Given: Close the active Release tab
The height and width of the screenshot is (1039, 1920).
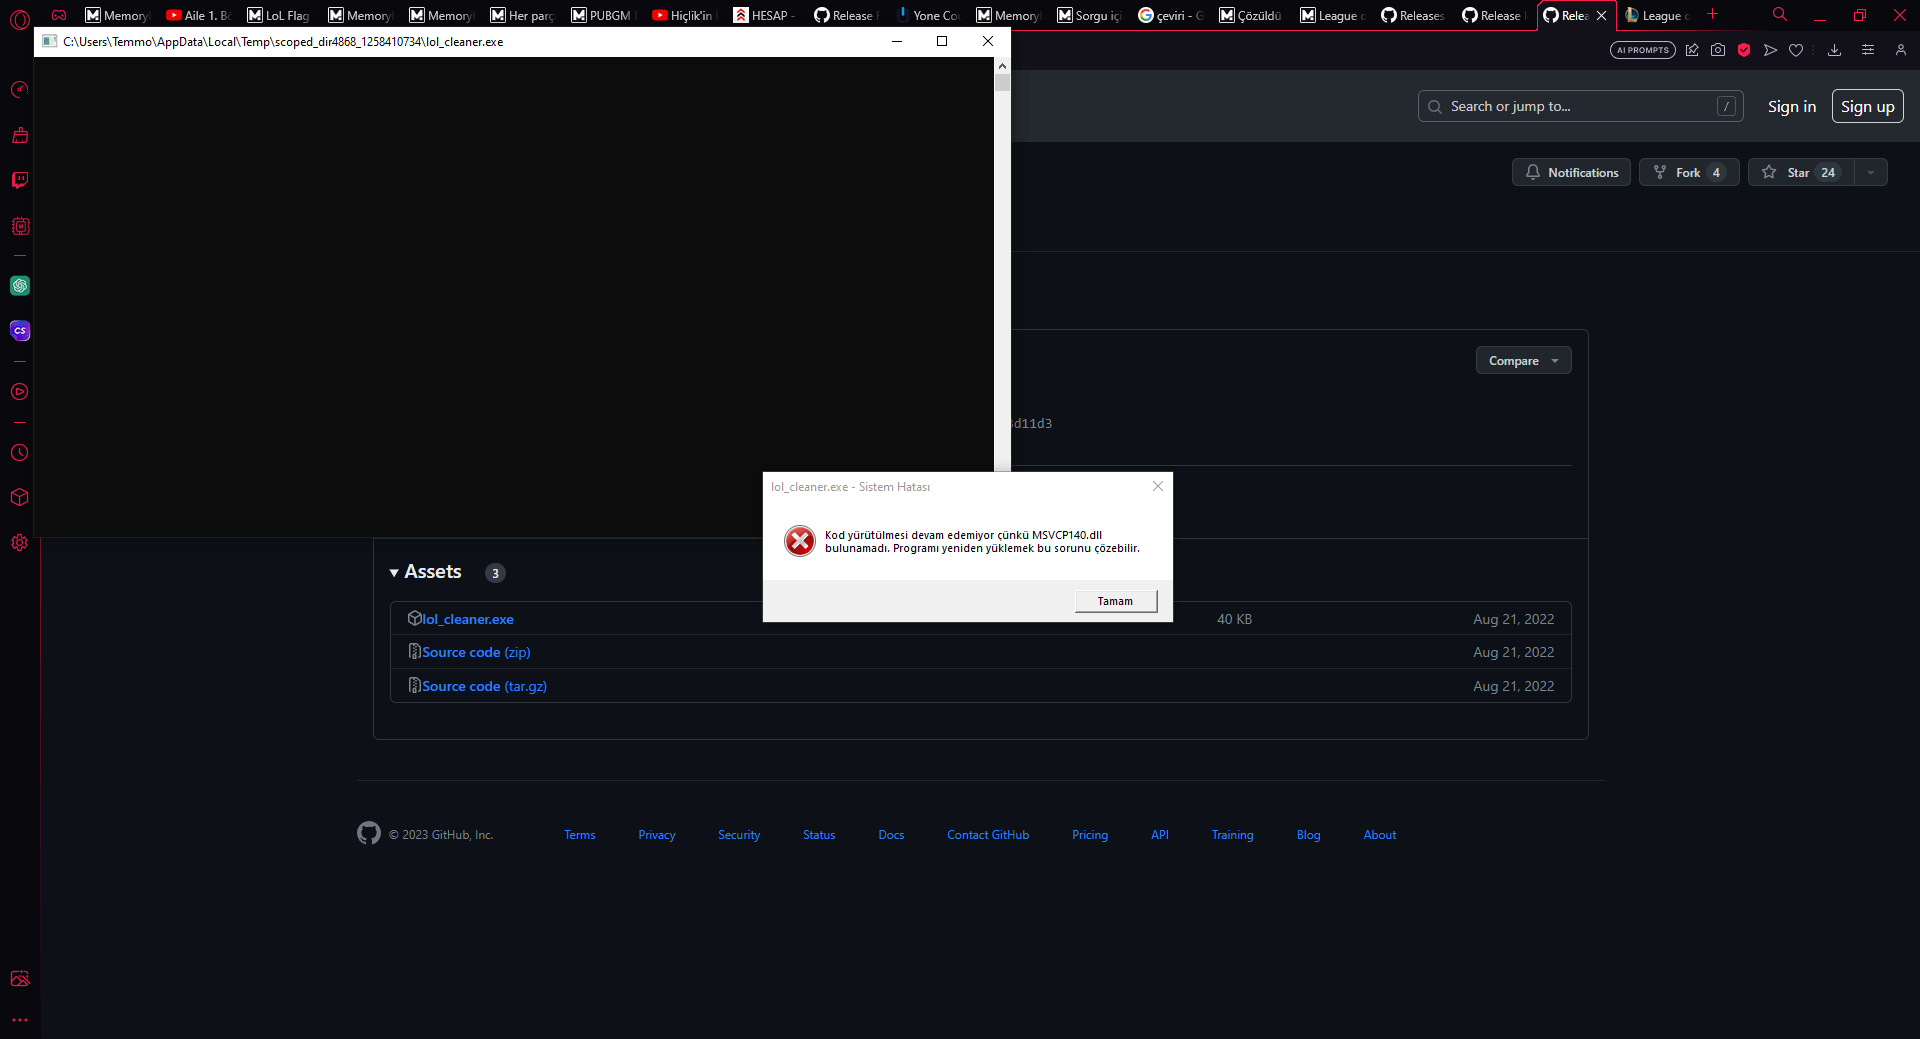Looking at the screenshot, I should point(1601,16).
